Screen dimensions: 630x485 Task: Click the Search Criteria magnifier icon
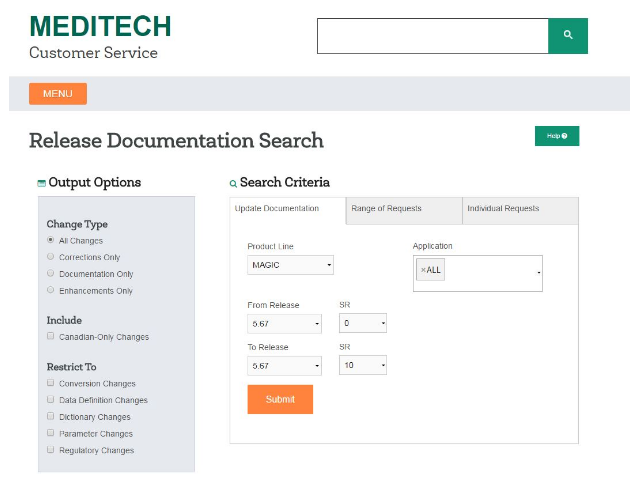233,184
